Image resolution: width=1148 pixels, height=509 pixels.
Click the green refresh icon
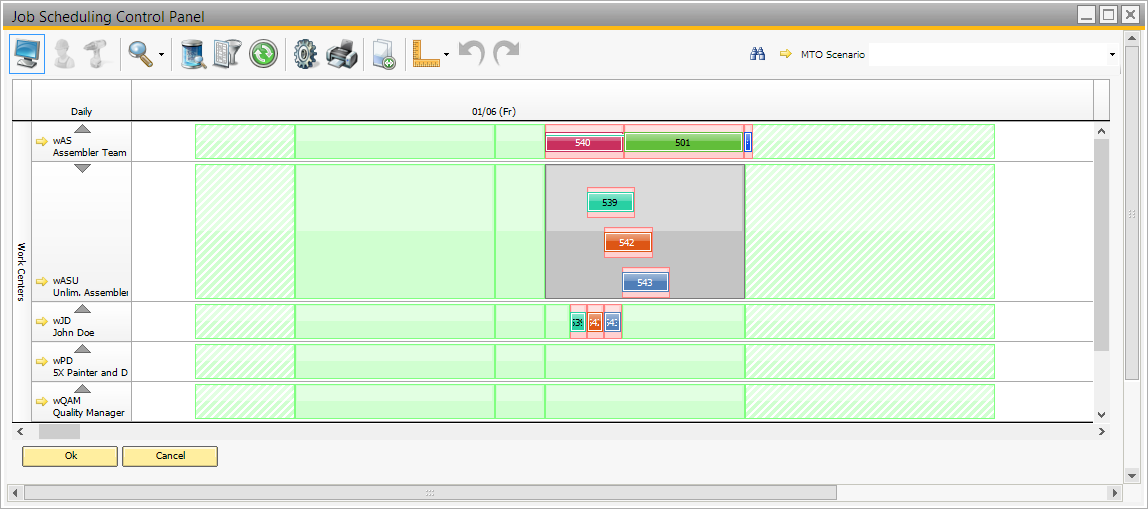(x=263, y=54)
